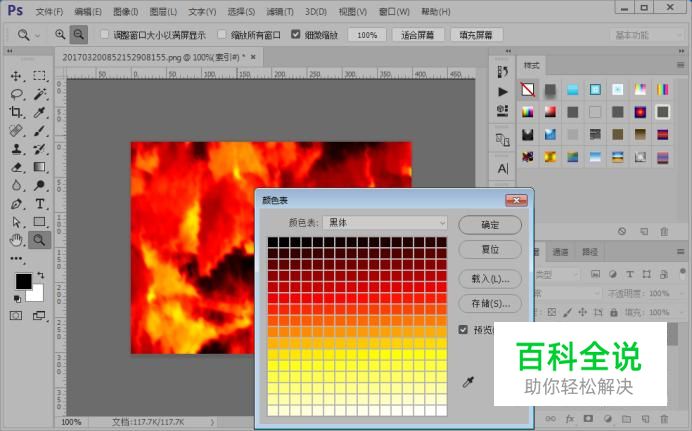692x431 pixels.
Task: Swap foreground and background colors
Action: tap(41, 275)
